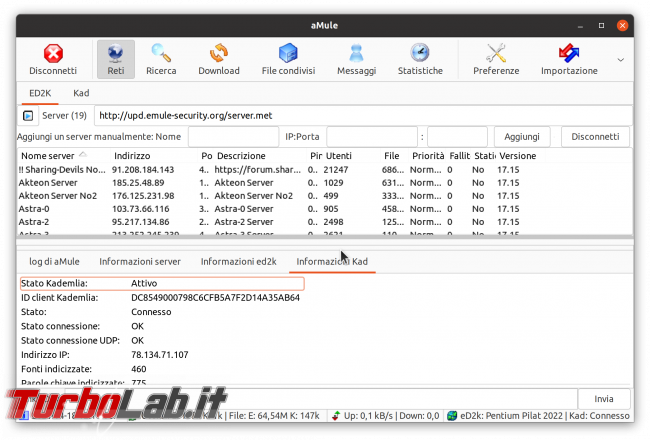This screenshot has width=650, height=440.
Task: Sort by Fallit column header
Action: pos(459,156)
